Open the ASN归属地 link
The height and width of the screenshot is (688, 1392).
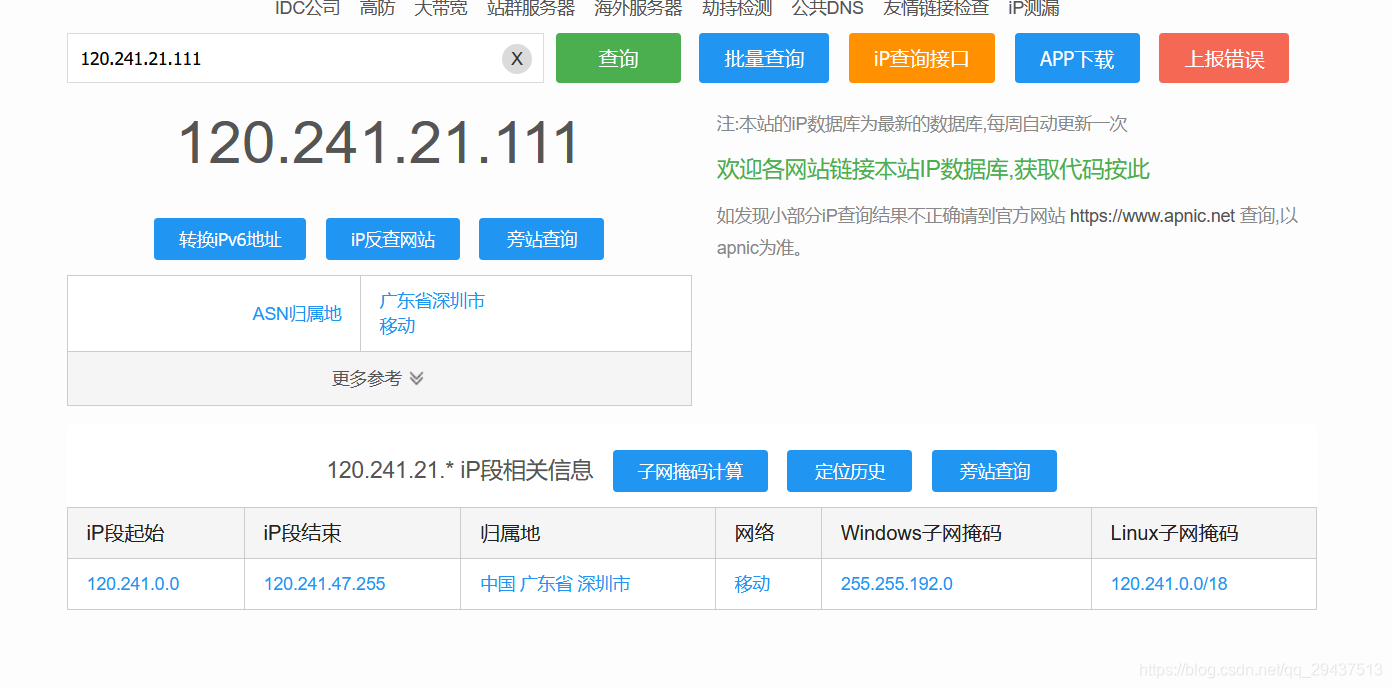point(297,314)
